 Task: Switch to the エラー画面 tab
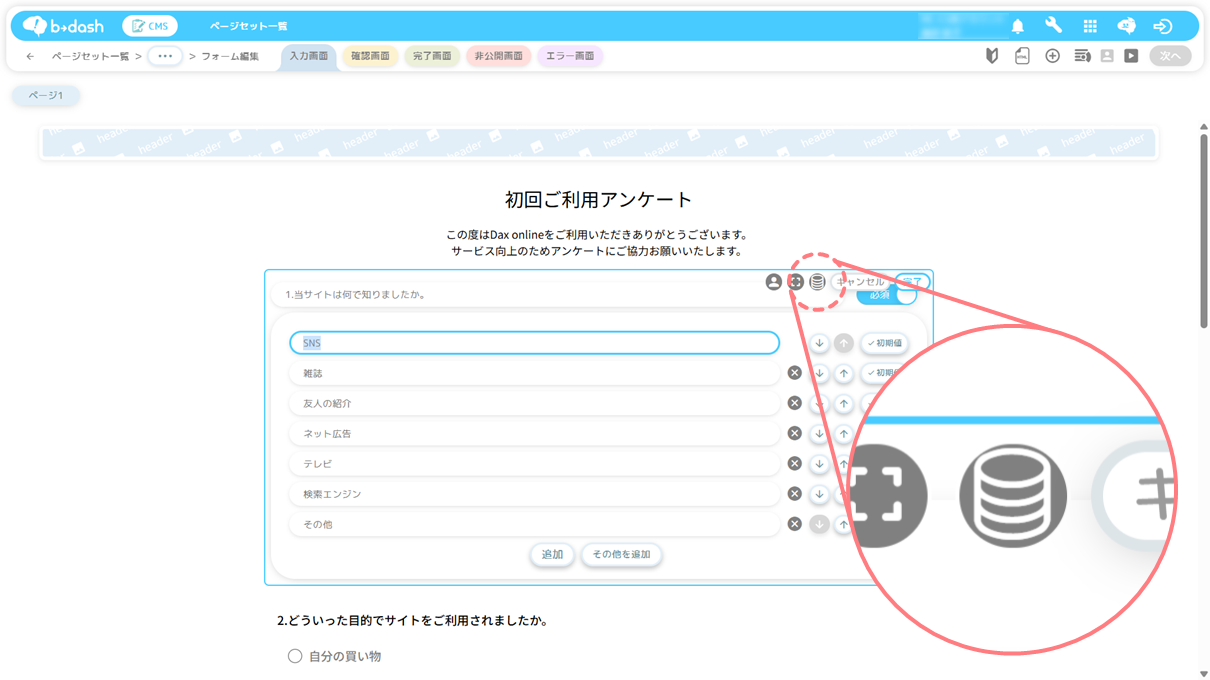(570, 56)
